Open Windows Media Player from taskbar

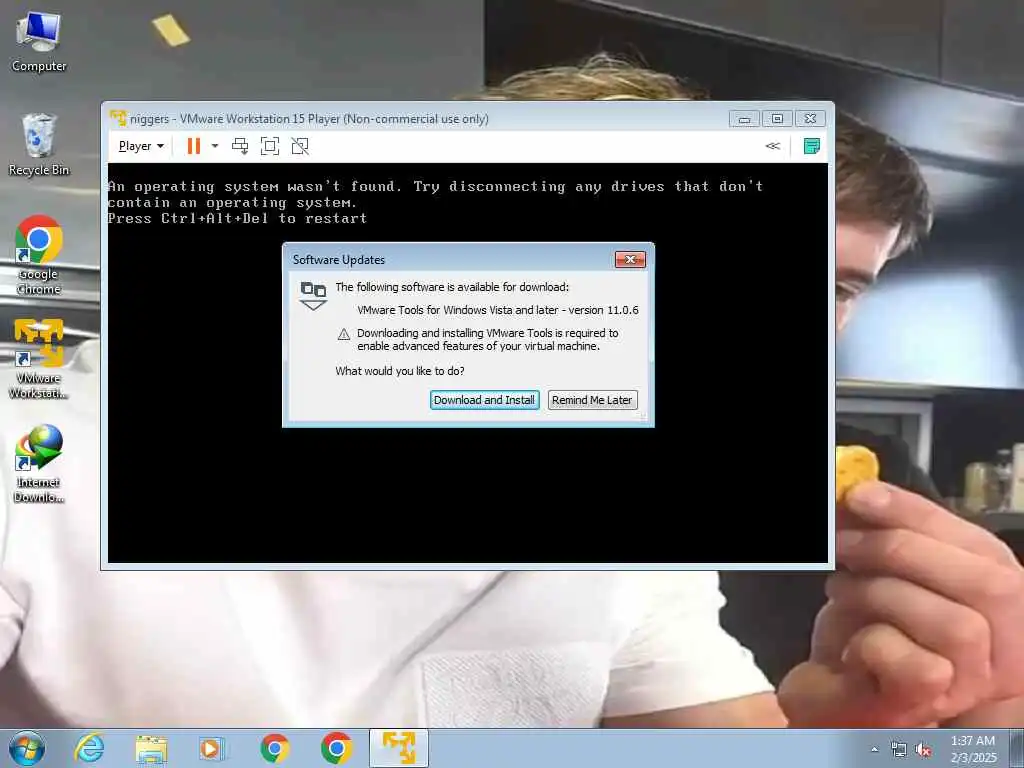211,748
